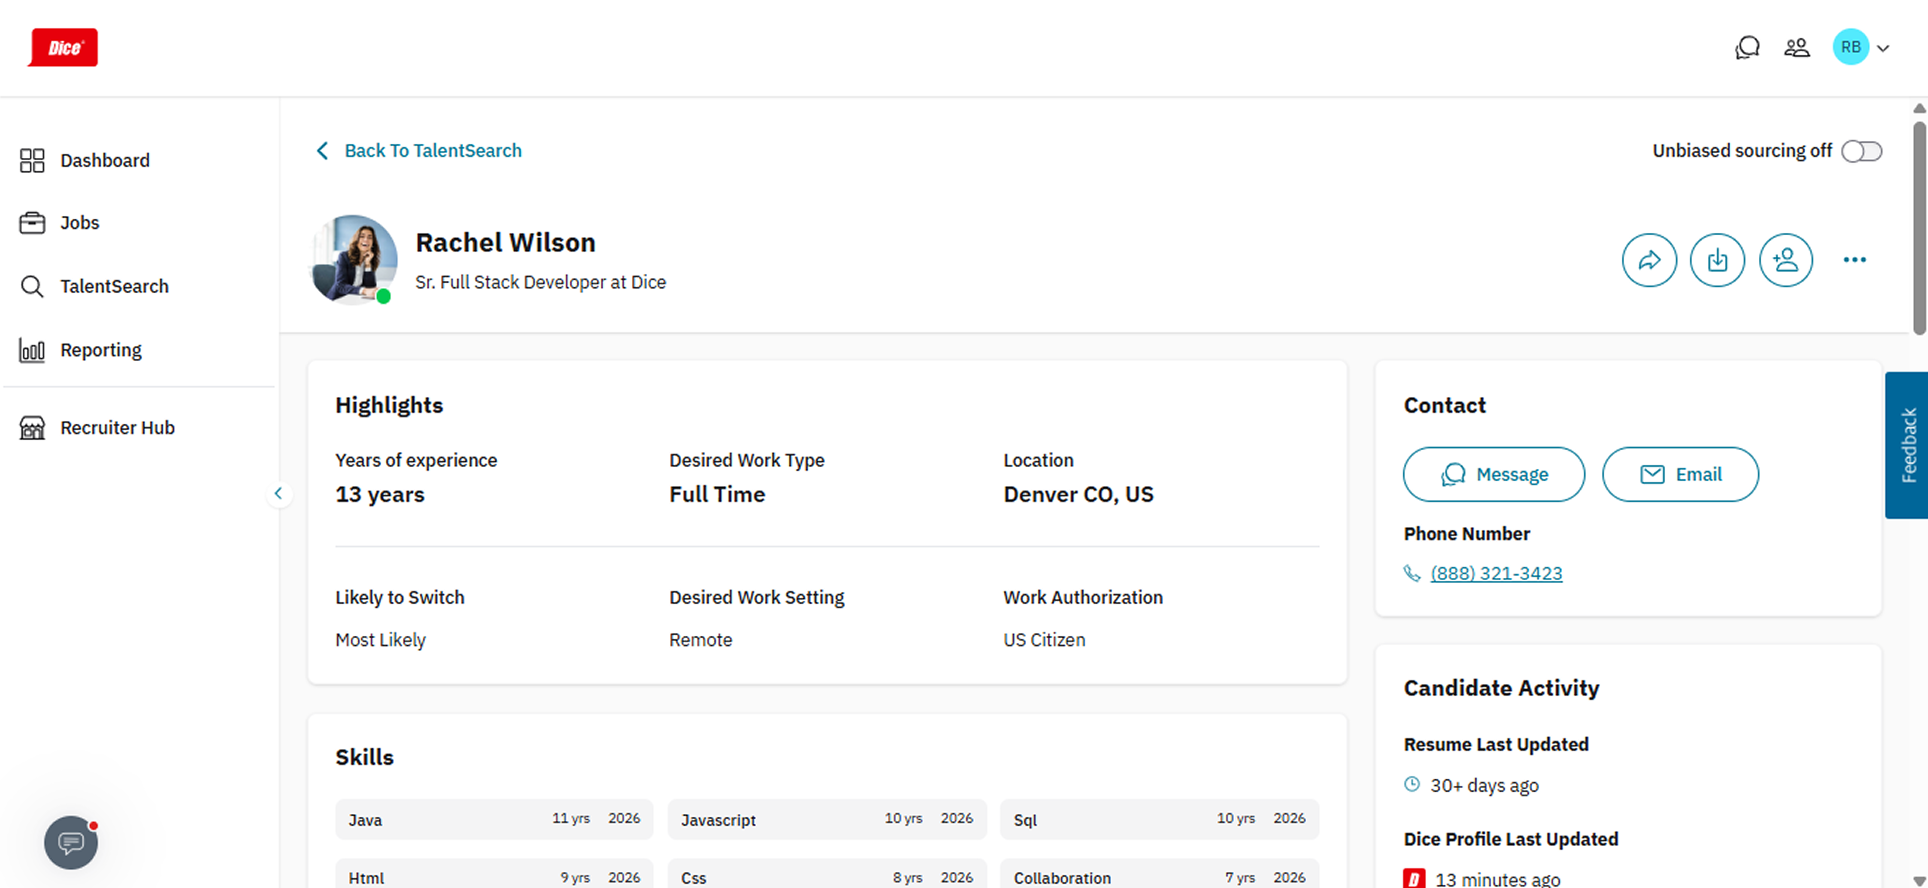This screenshot has width=1928, height=888.
Task: Share Rachel Wilson's profile
Action: coord(1649,260)
